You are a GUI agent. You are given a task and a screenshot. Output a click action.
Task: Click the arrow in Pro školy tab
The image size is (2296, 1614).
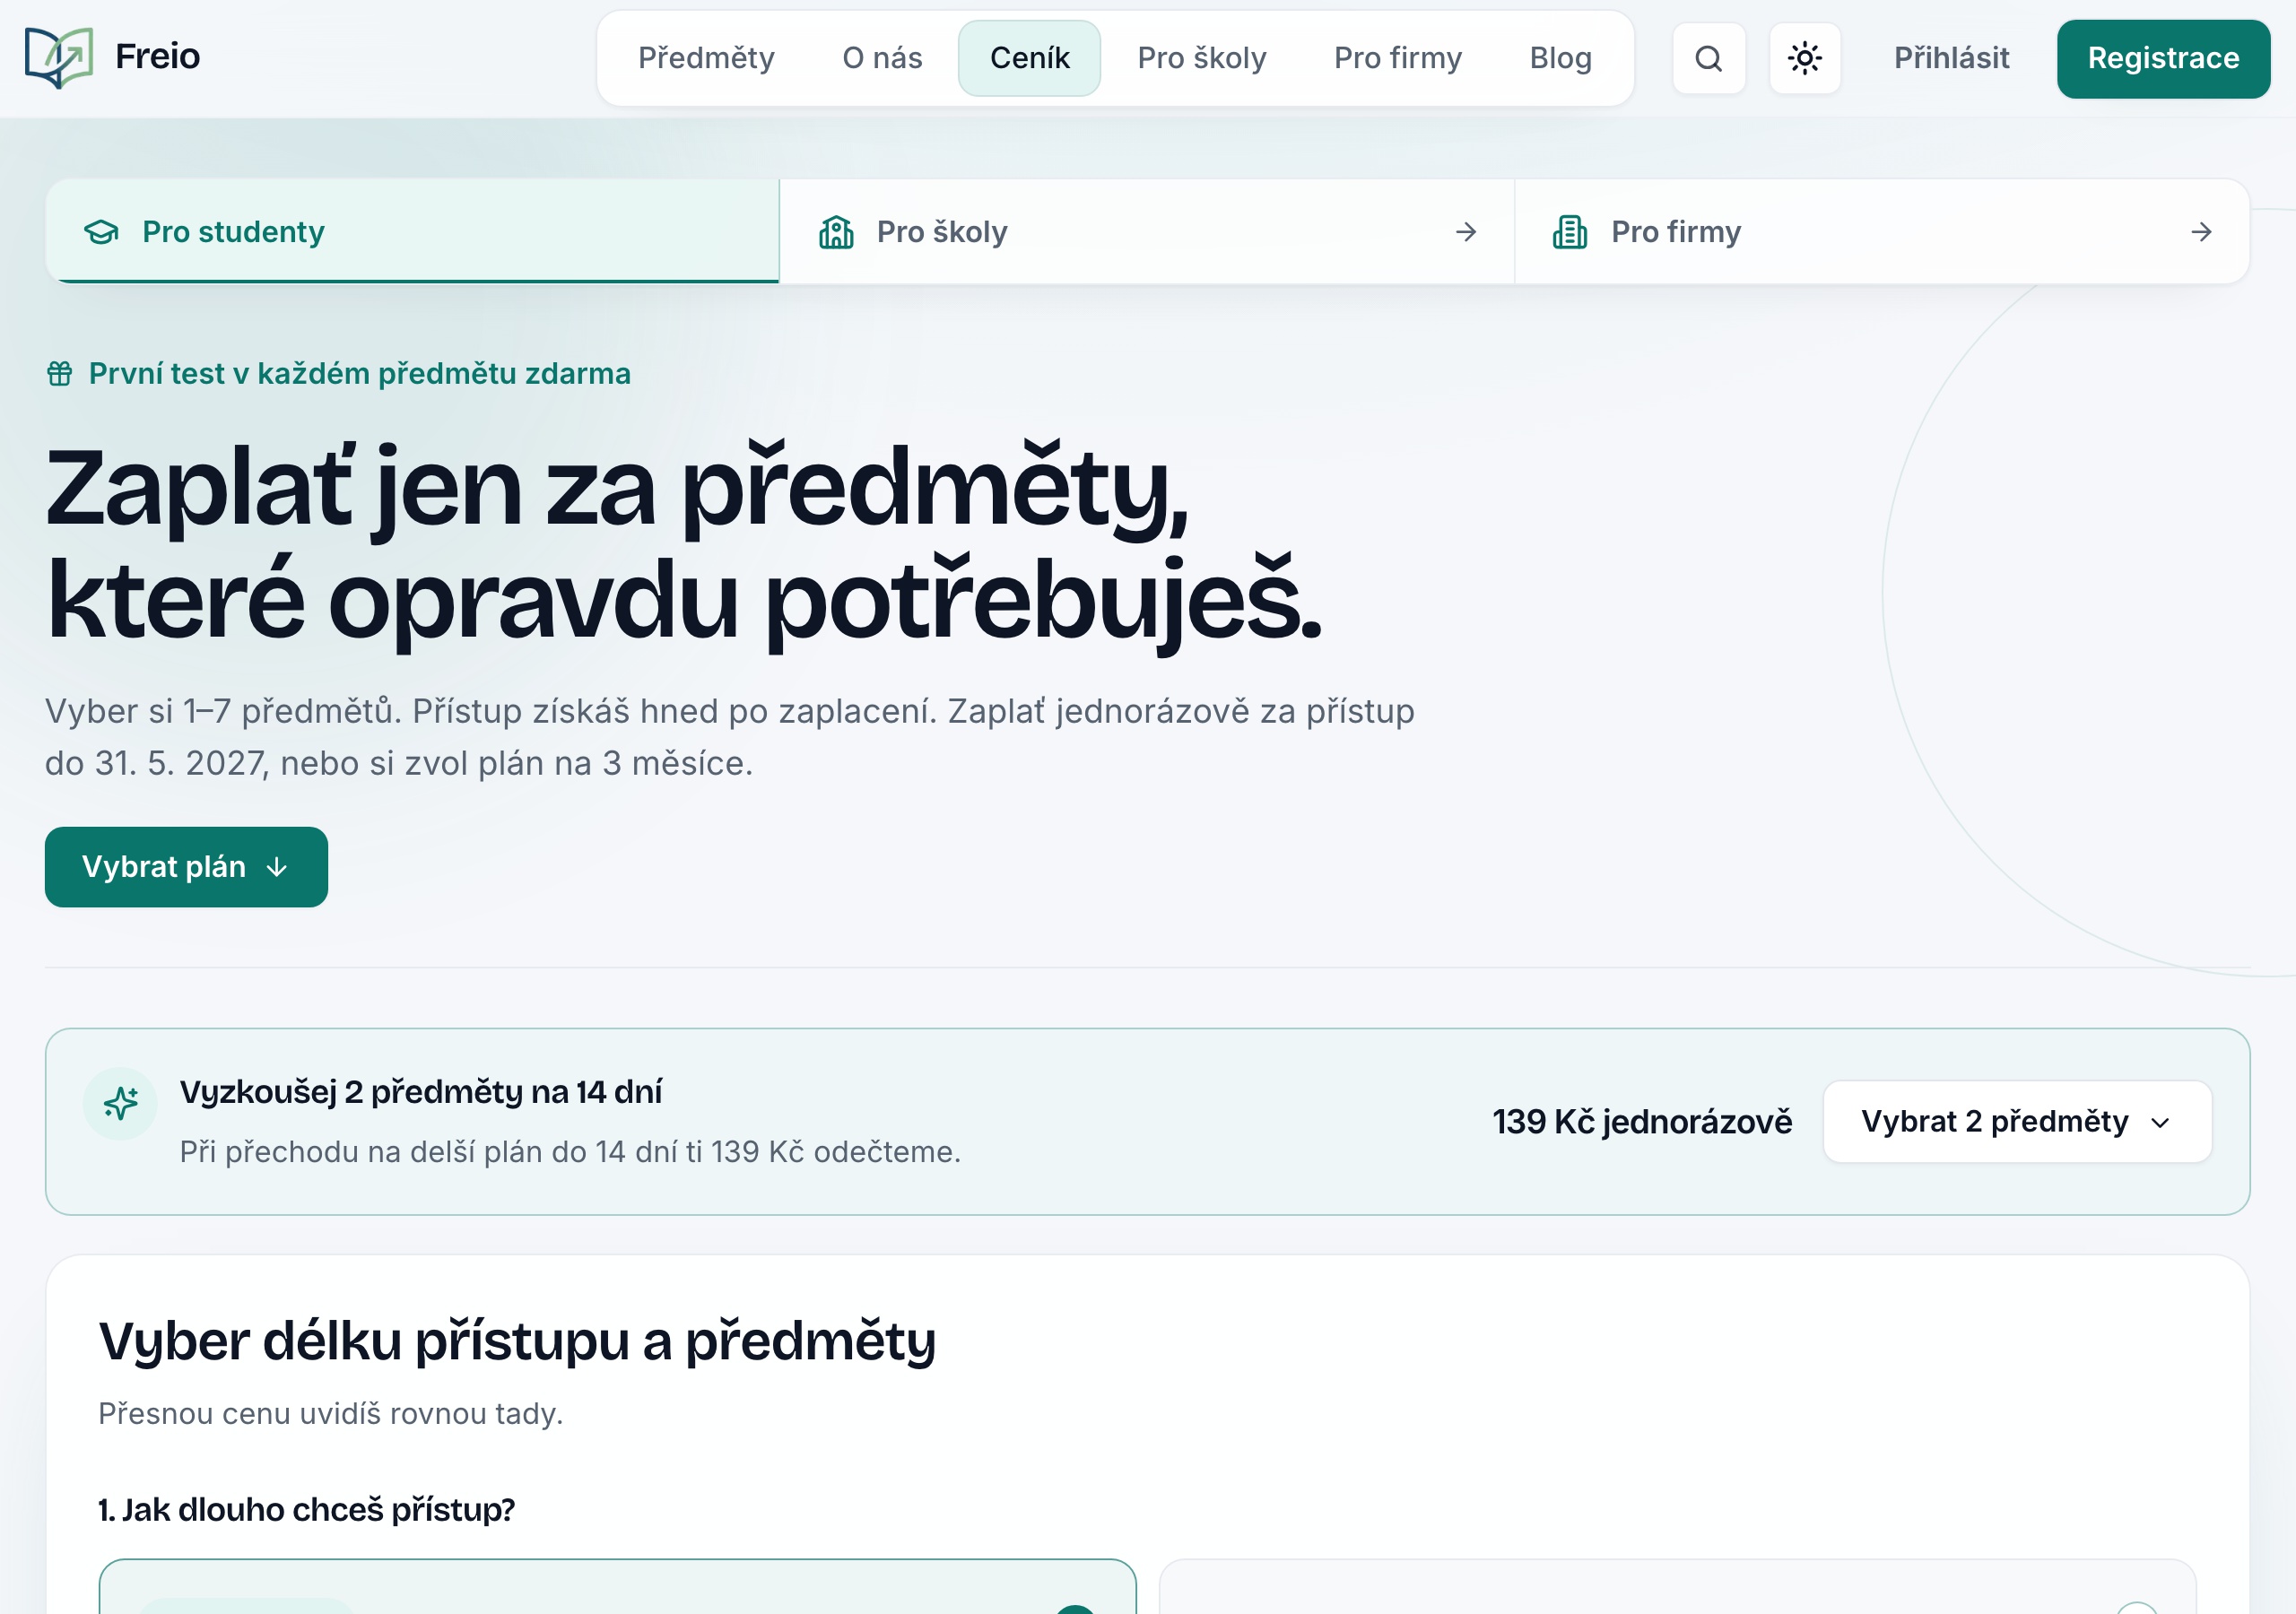pyautogui.click(x=1466, y=232)
